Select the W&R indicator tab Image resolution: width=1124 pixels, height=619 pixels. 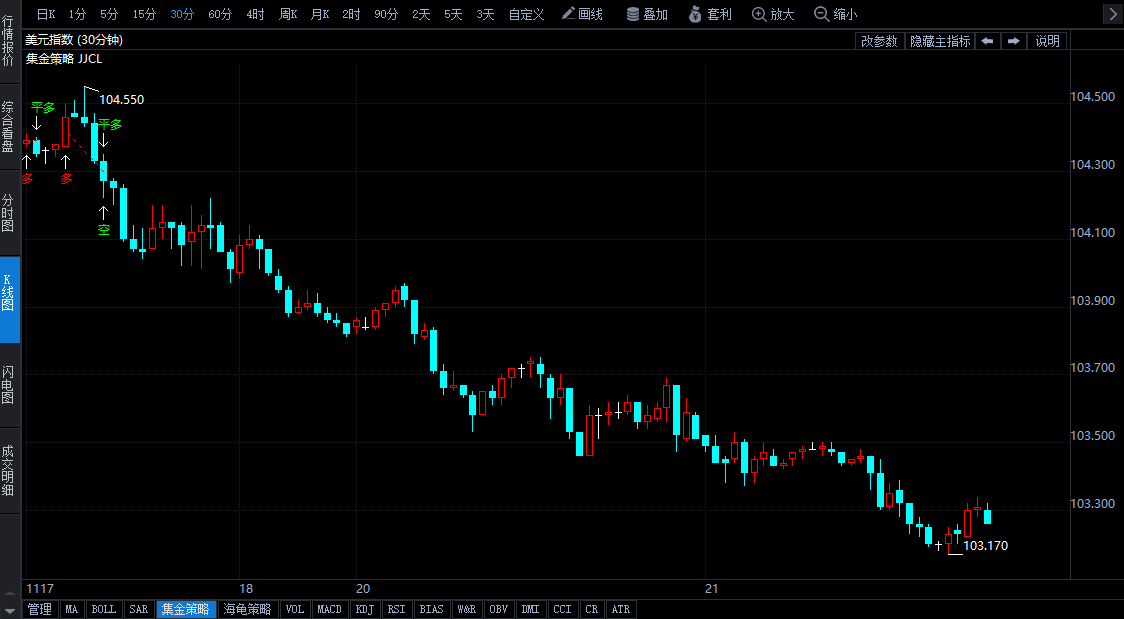[x=467, y=609]
